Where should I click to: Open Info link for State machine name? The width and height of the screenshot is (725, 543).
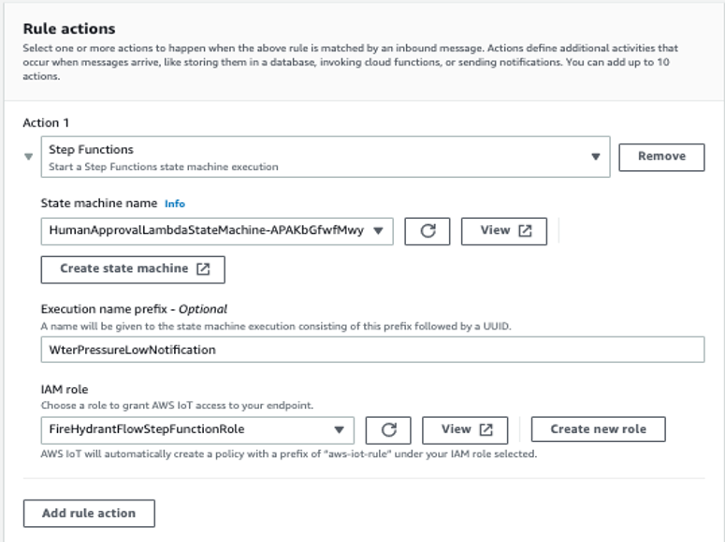[175, 204]
